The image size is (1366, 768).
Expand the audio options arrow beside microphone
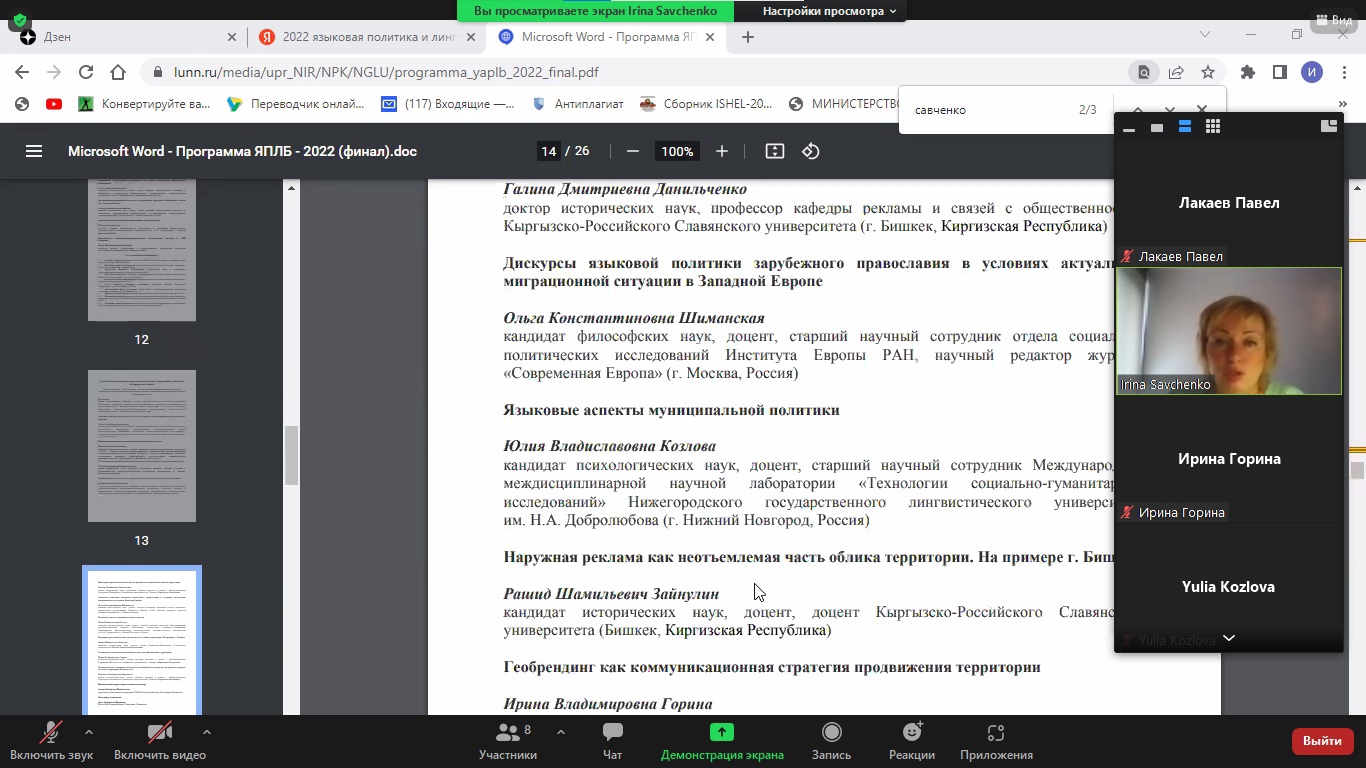coord(90,732)
